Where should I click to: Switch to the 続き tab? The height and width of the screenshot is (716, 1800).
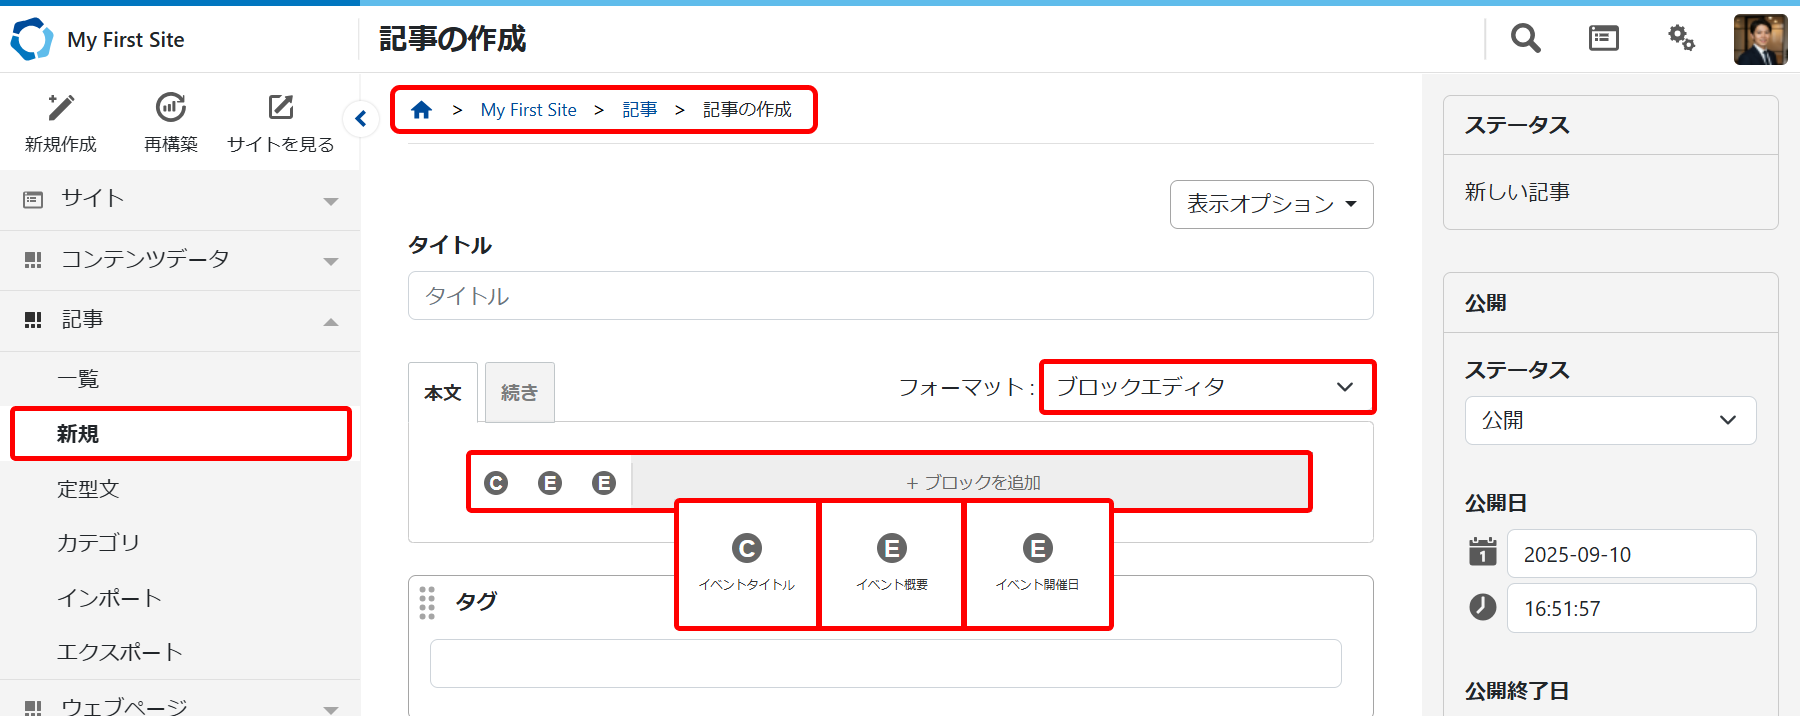click(519, 393)
